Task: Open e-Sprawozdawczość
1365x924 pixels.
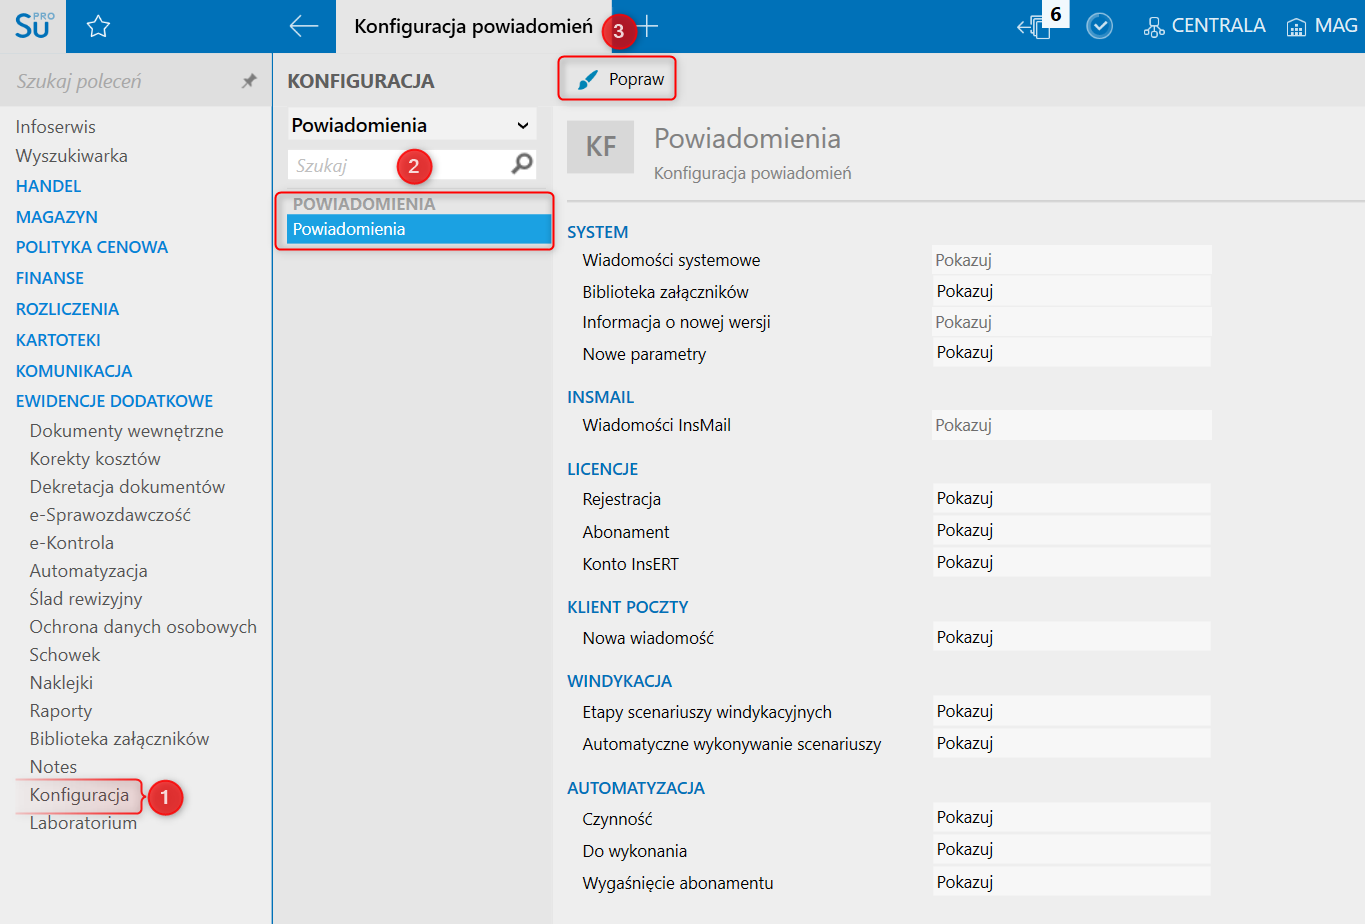Action: tap(110, 515)
